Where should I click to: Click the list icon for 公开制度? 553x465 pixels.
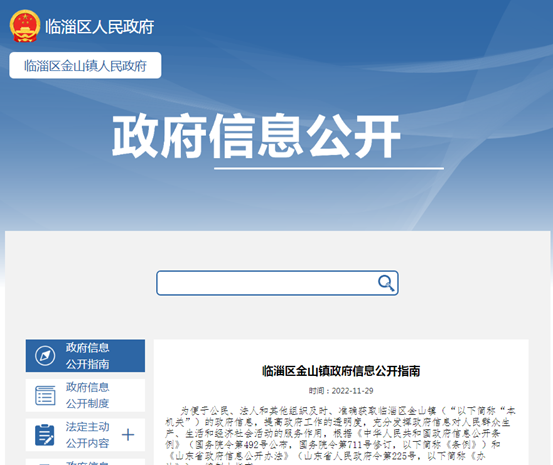(x=45, y=395)
